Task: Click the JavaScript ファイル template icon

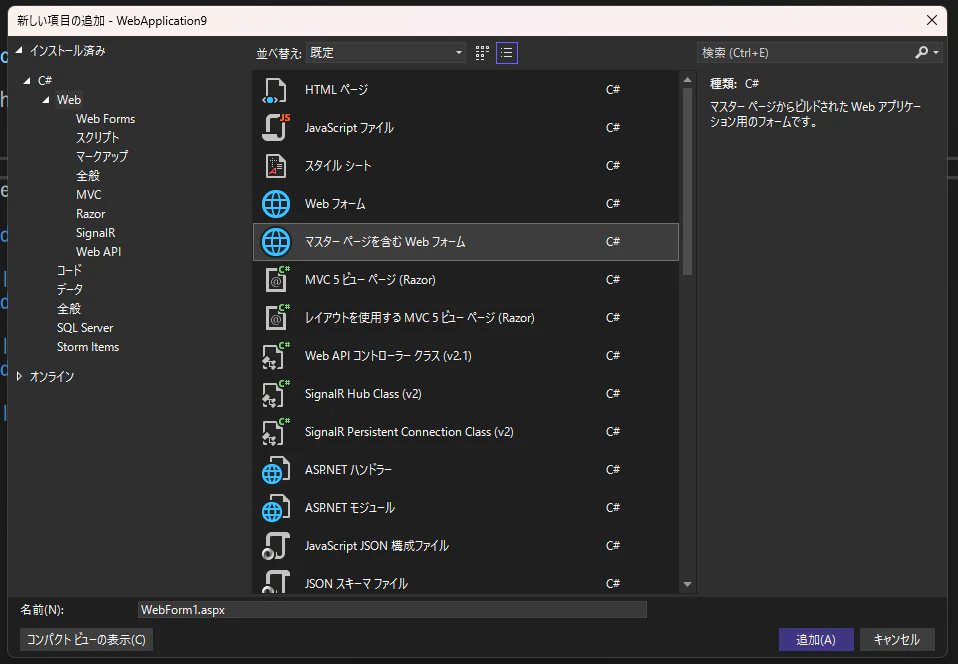Action: [275, 128]
